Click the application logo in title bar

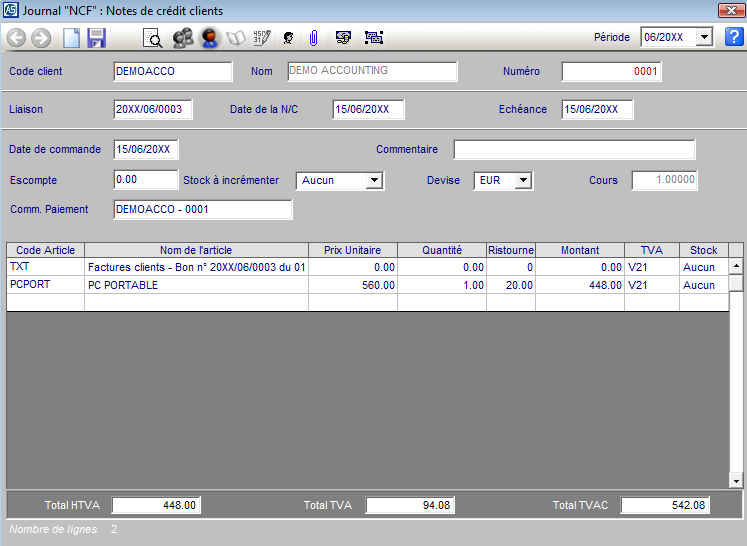click(10, 10)
